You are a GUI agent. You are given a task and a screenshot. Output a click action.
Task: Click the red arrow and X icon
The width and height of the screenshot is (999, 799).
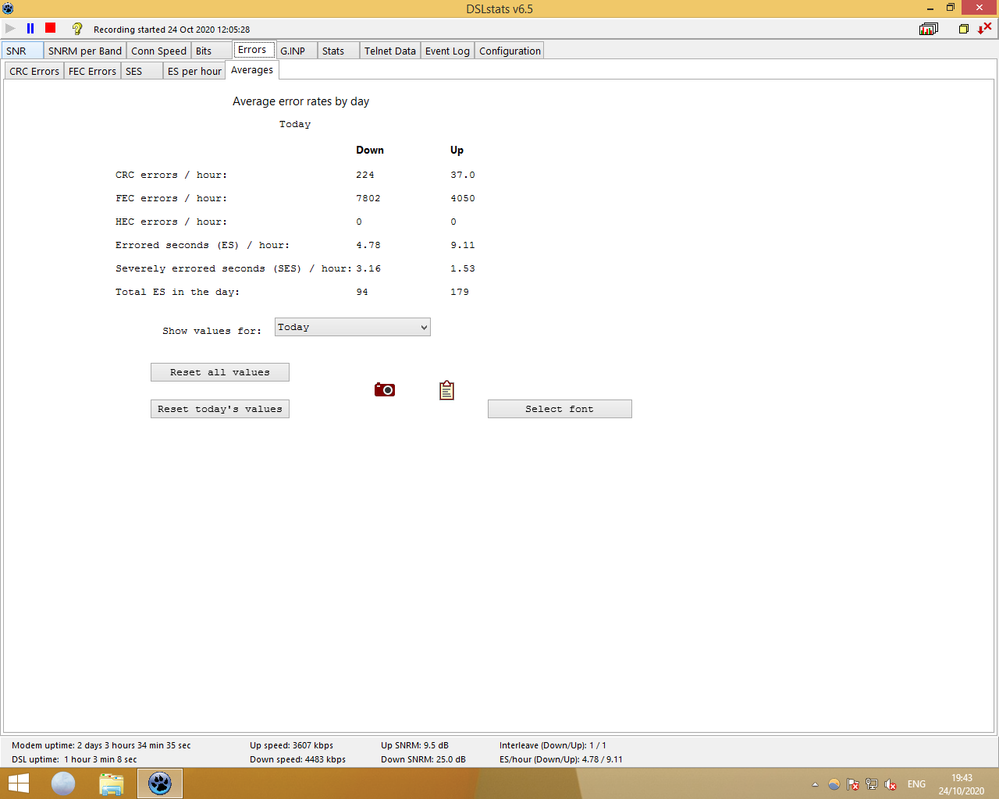coord(984,29)
